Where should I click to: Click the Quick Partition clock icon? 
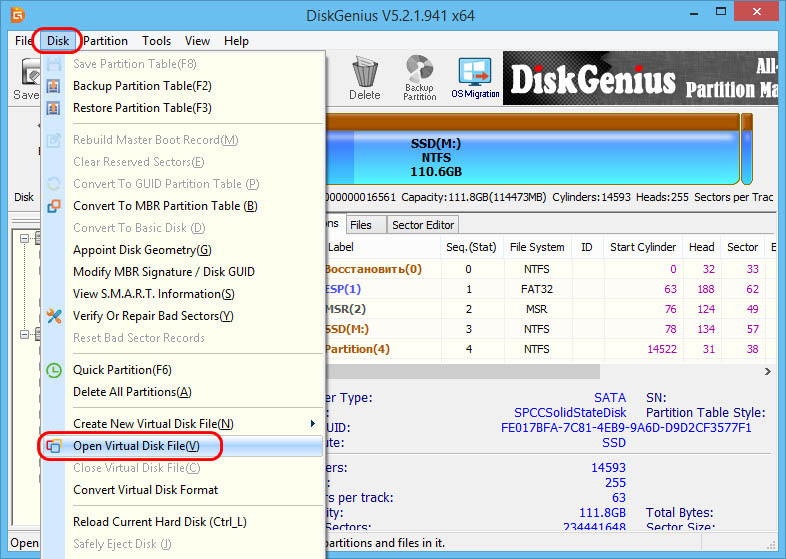(54, 370)
